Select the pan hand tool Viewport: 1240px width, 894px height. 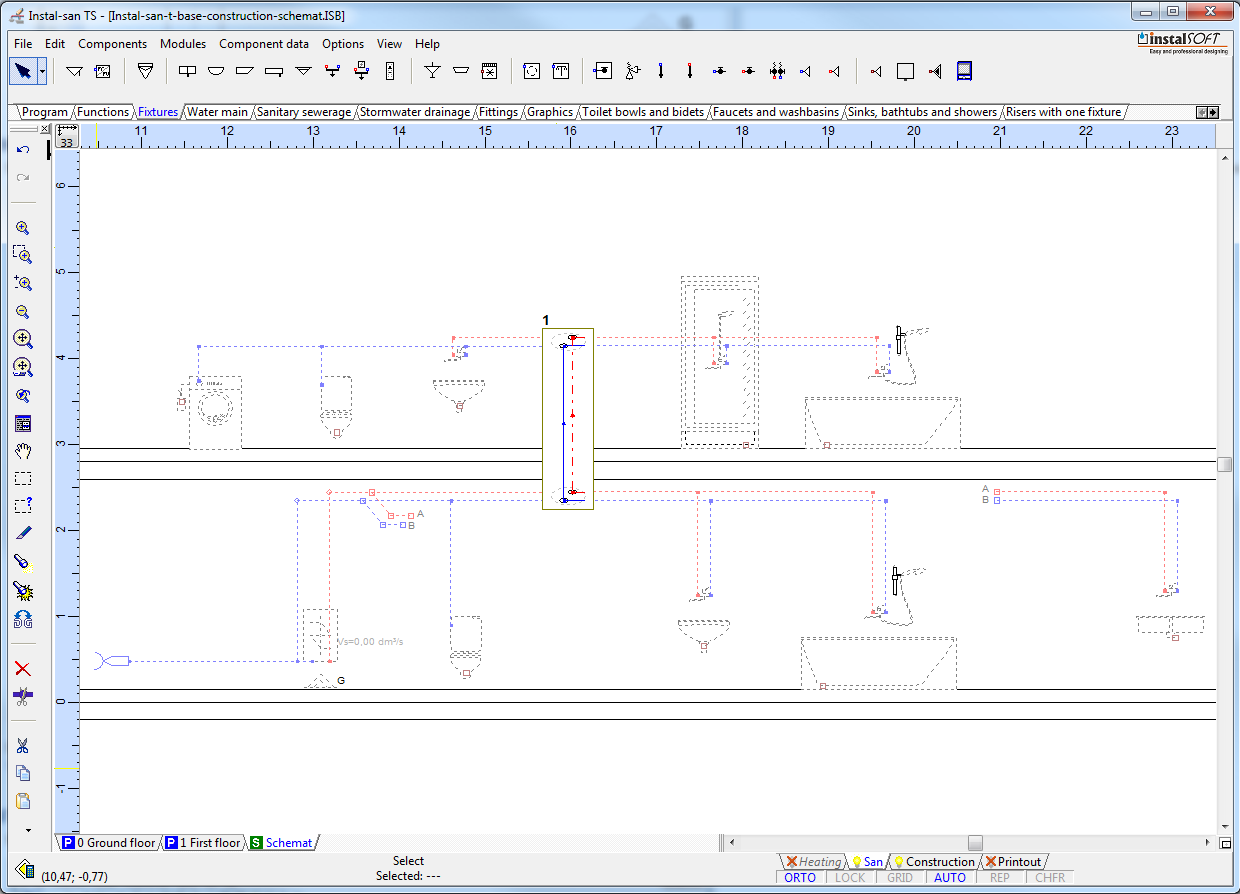click(23, 451)
